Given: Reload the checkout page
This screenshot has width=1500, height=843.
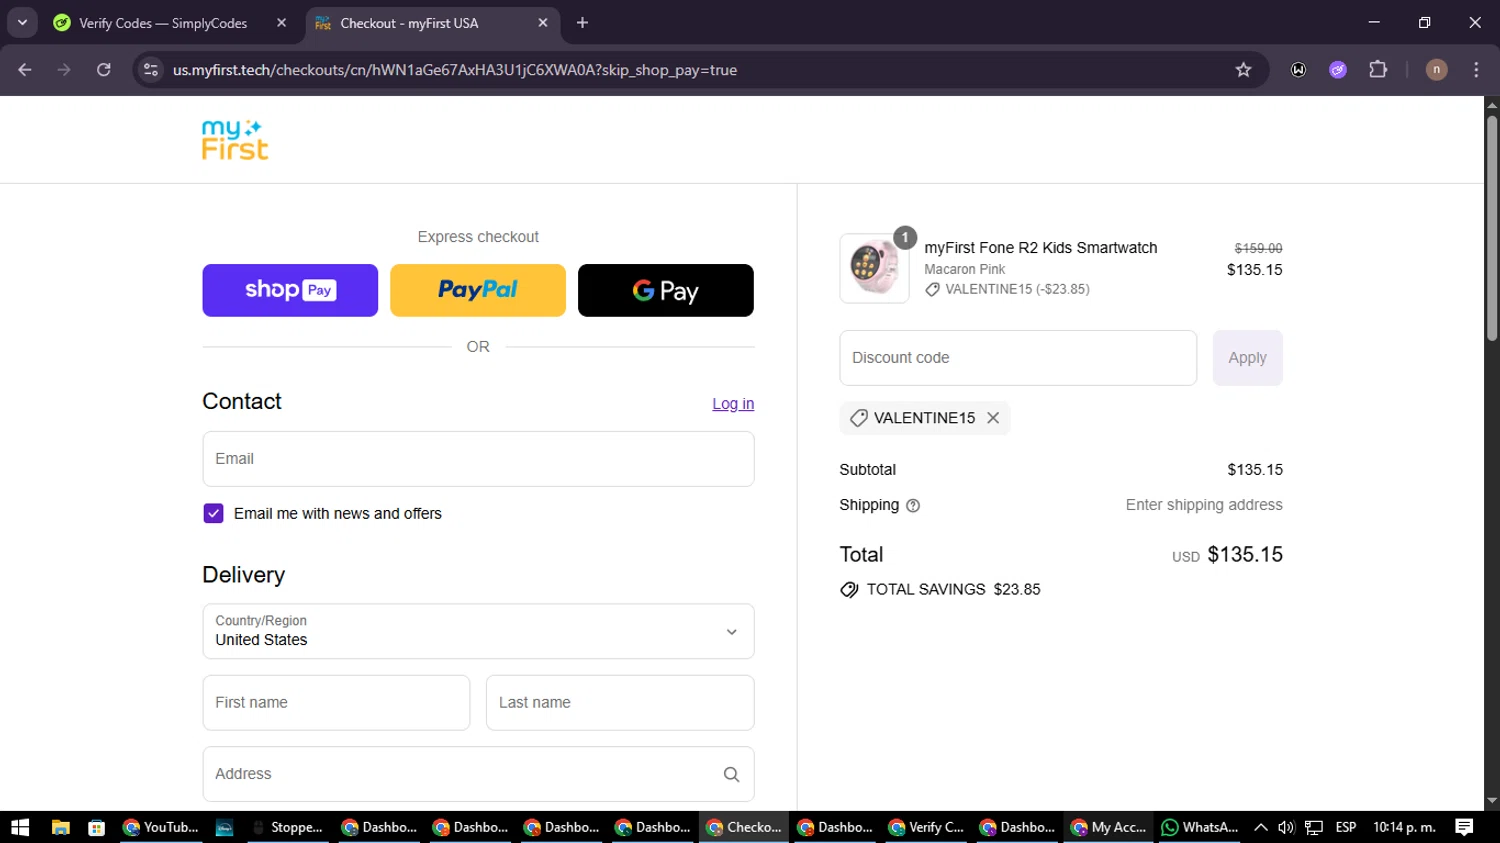Looking at the screenshot, I should click(104, 70).
